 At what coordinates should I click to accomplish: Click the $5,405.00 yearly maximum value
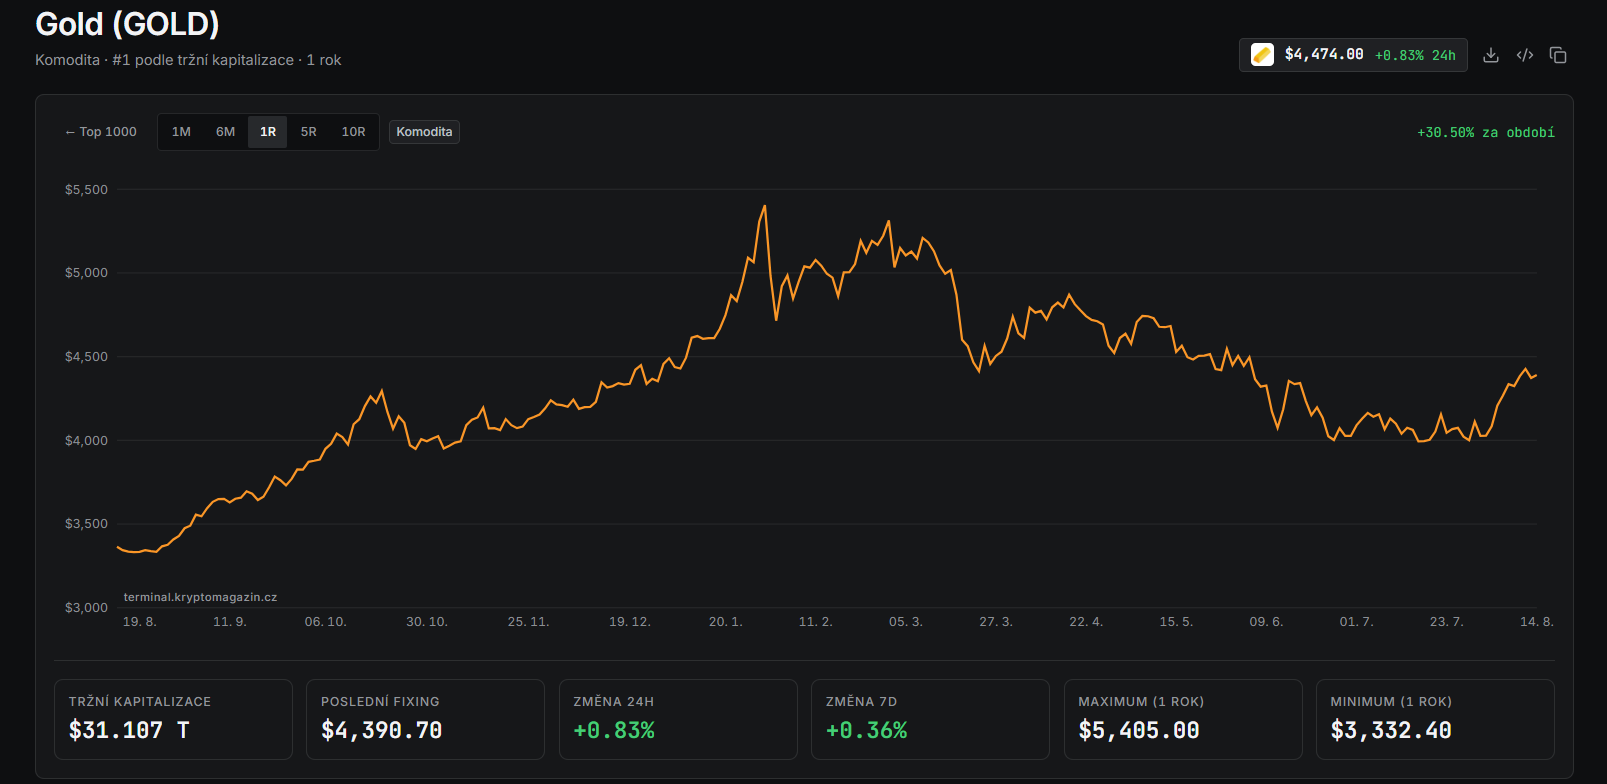pyautogui.click(x=1139, y=731)
